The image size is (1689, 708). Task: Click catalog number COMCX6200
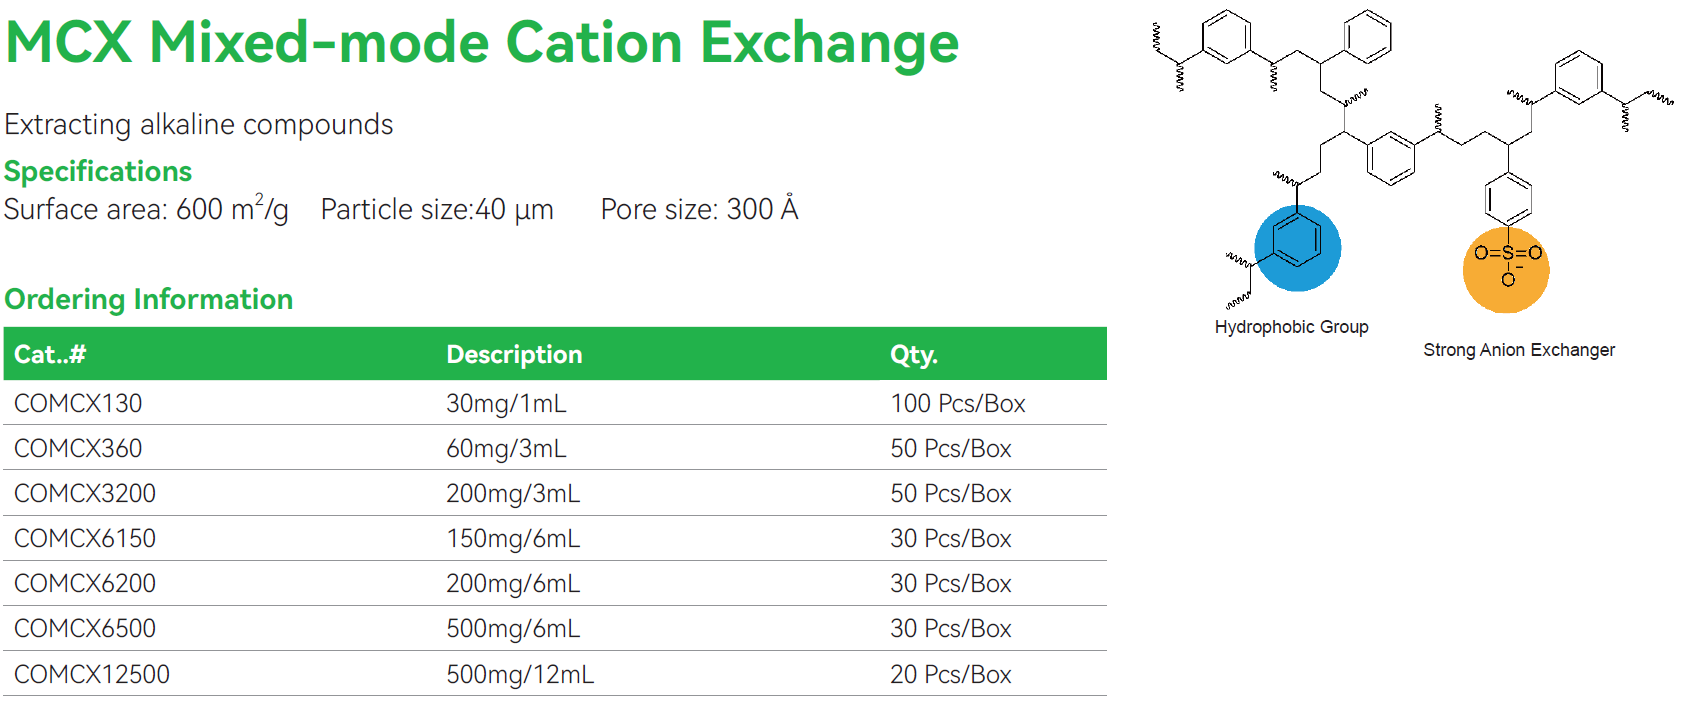pos(85,583)
